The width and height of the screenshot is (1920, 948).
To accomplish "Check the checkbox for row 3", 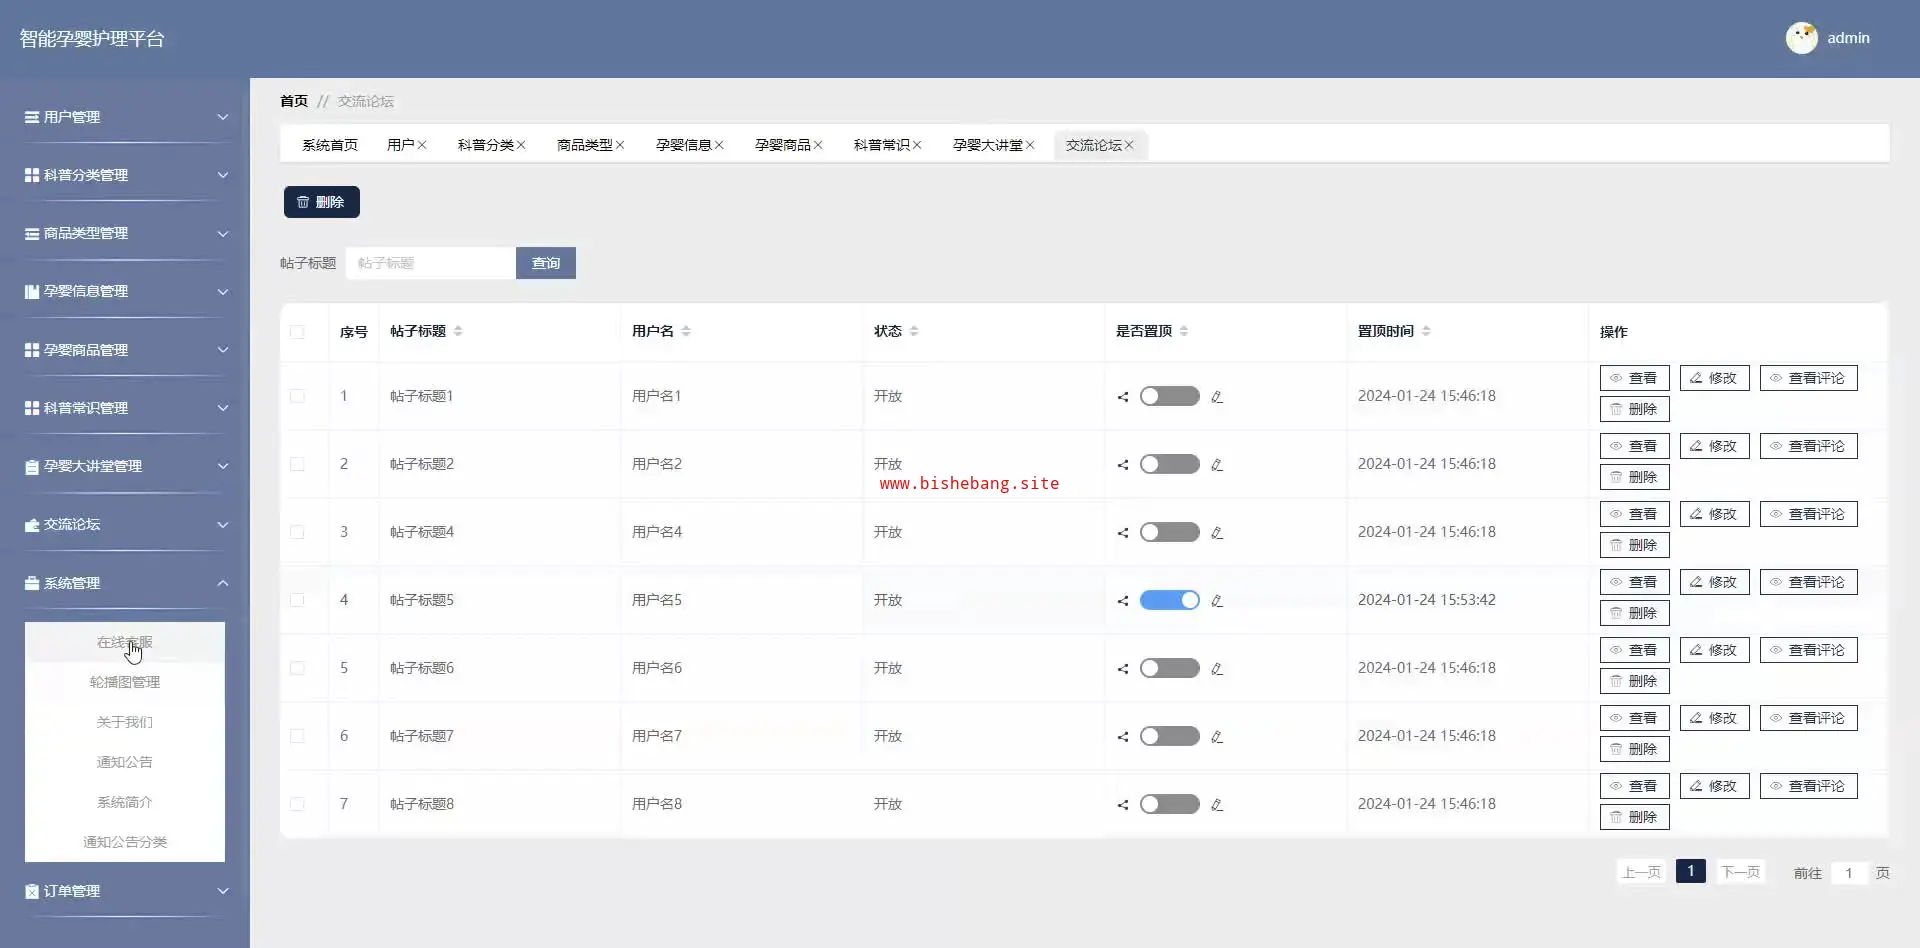I will coord(297,532).
